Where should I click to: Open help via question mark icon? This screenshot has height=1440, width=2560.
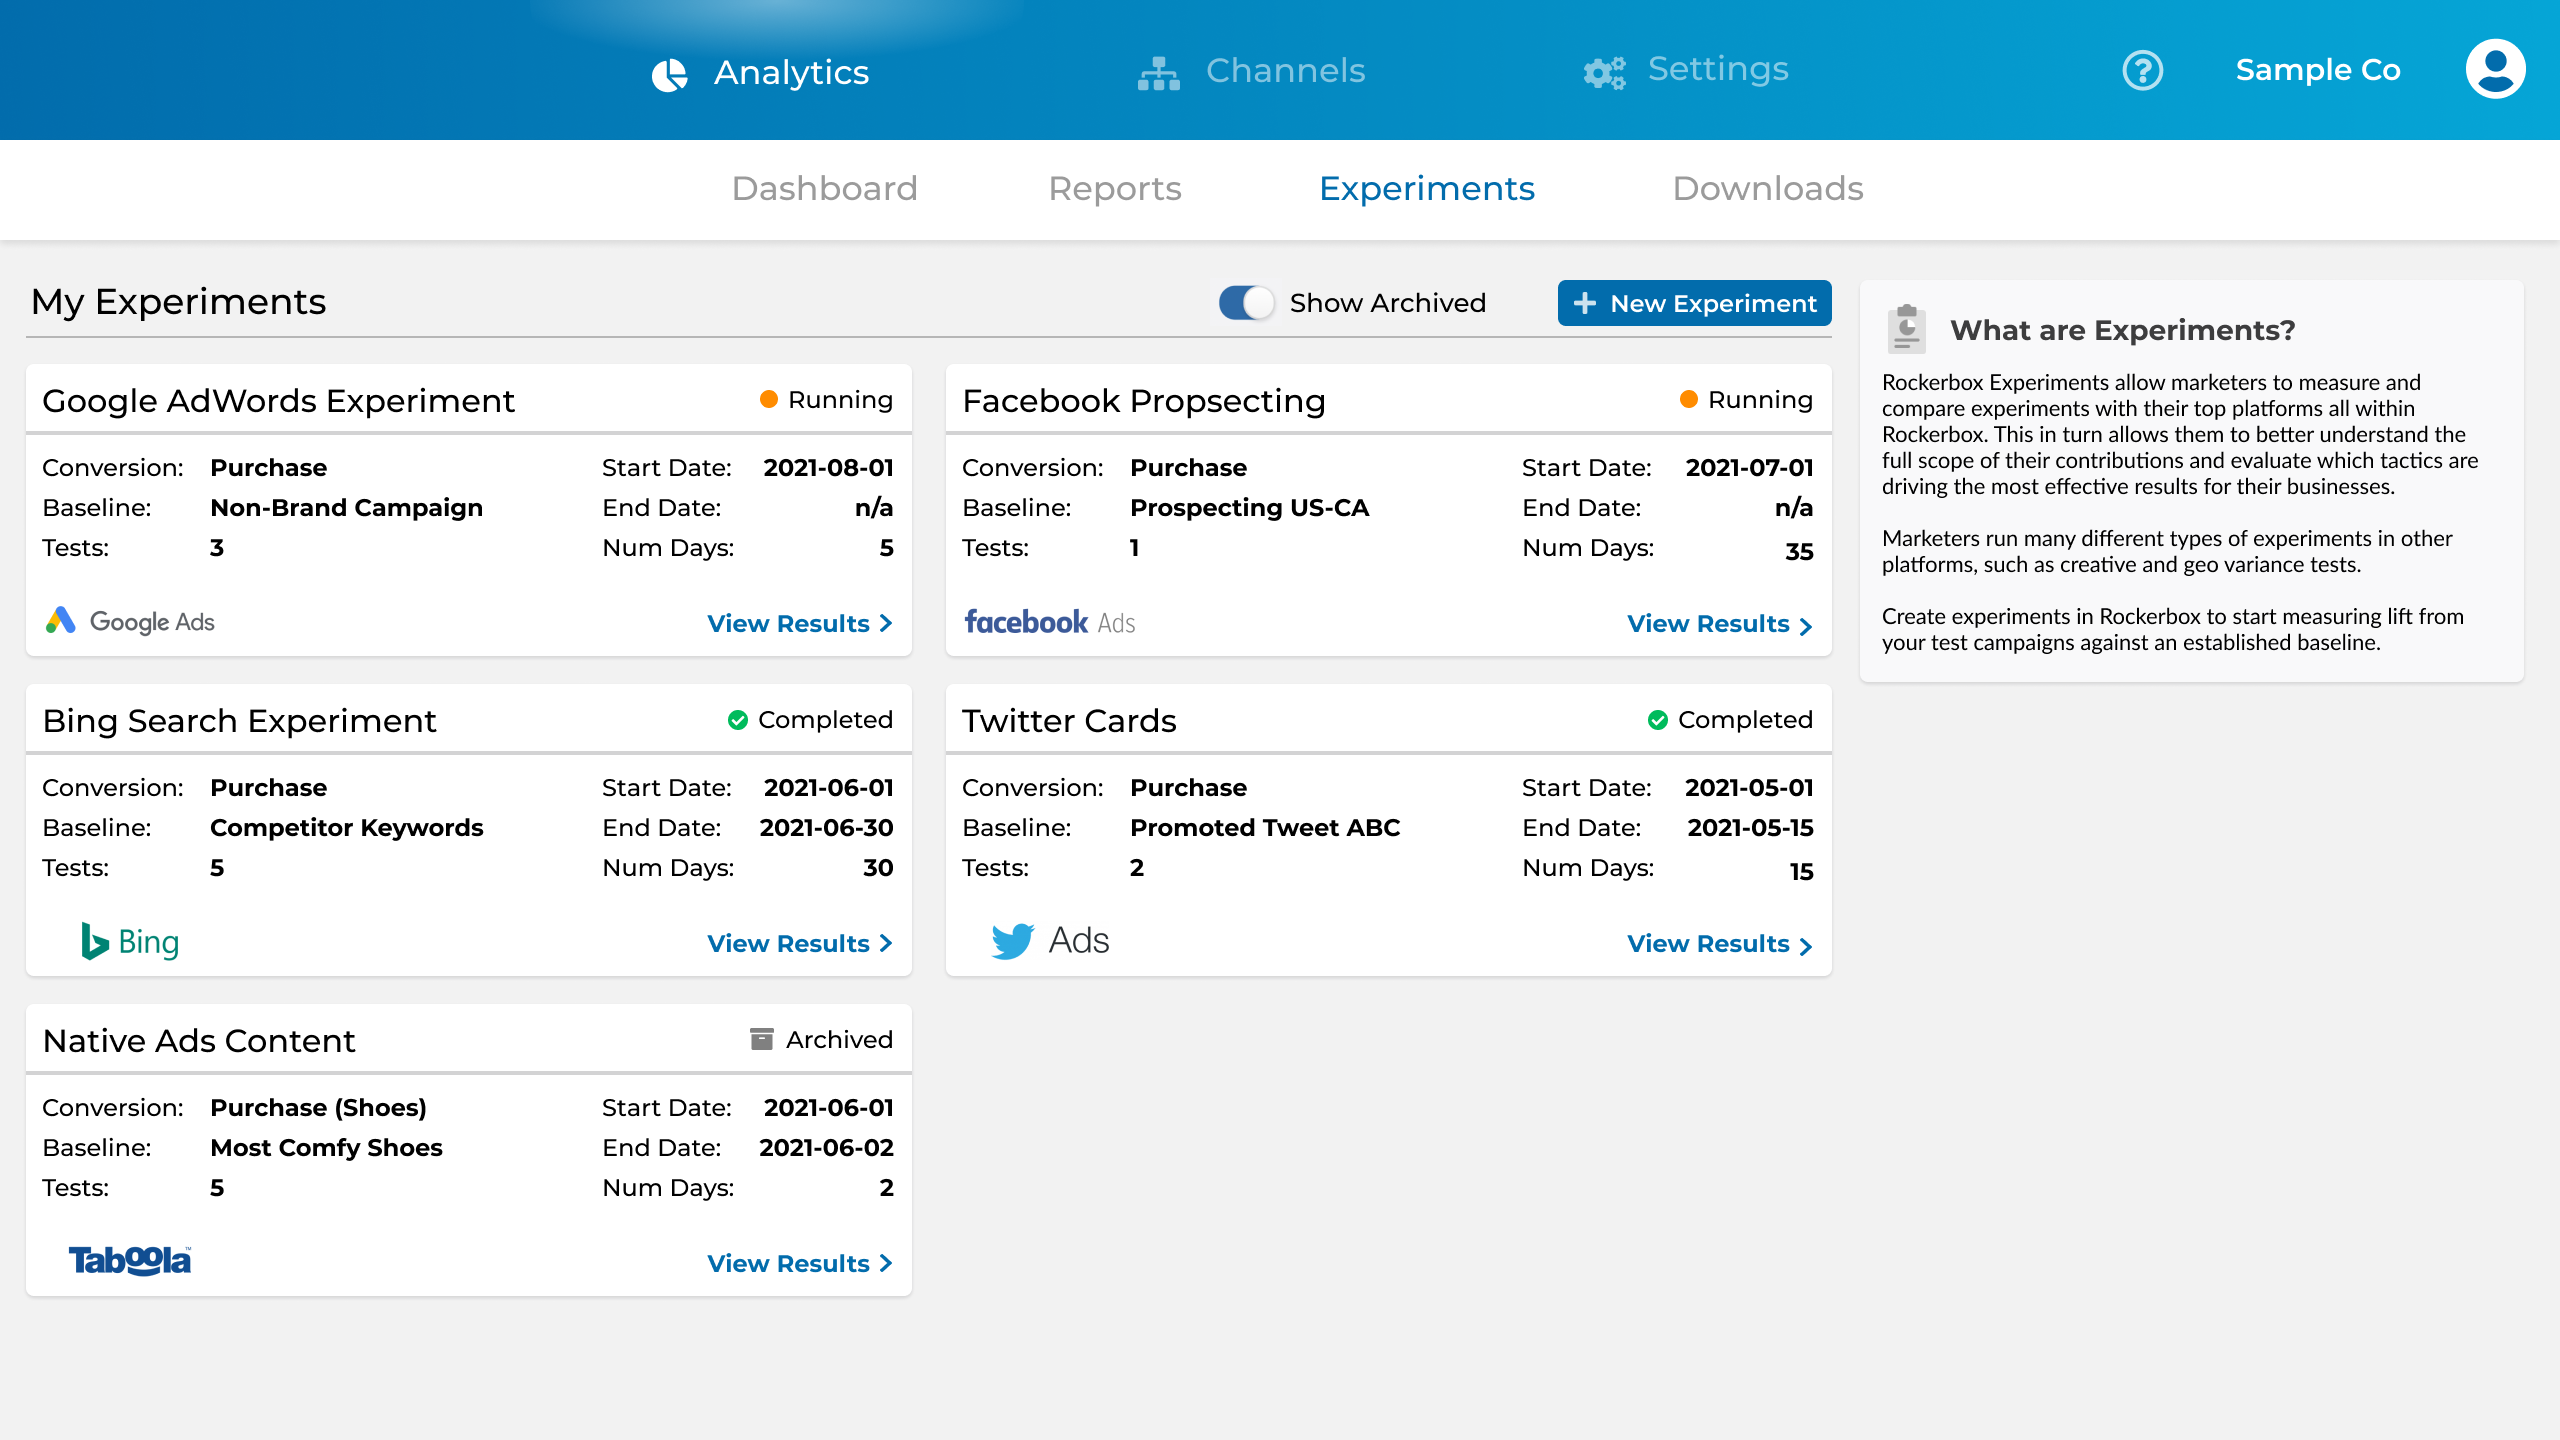(x=2142, y=70)
